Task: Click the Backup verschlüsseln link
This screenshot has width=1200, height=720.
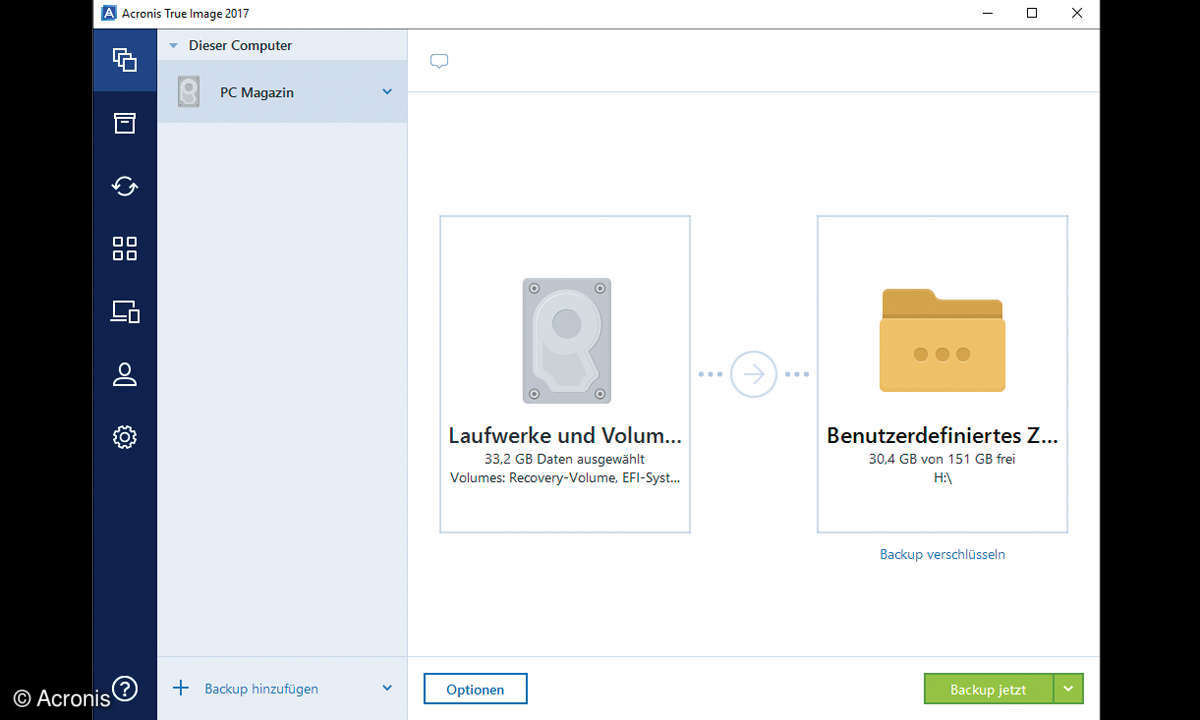Action: point(942,554)
